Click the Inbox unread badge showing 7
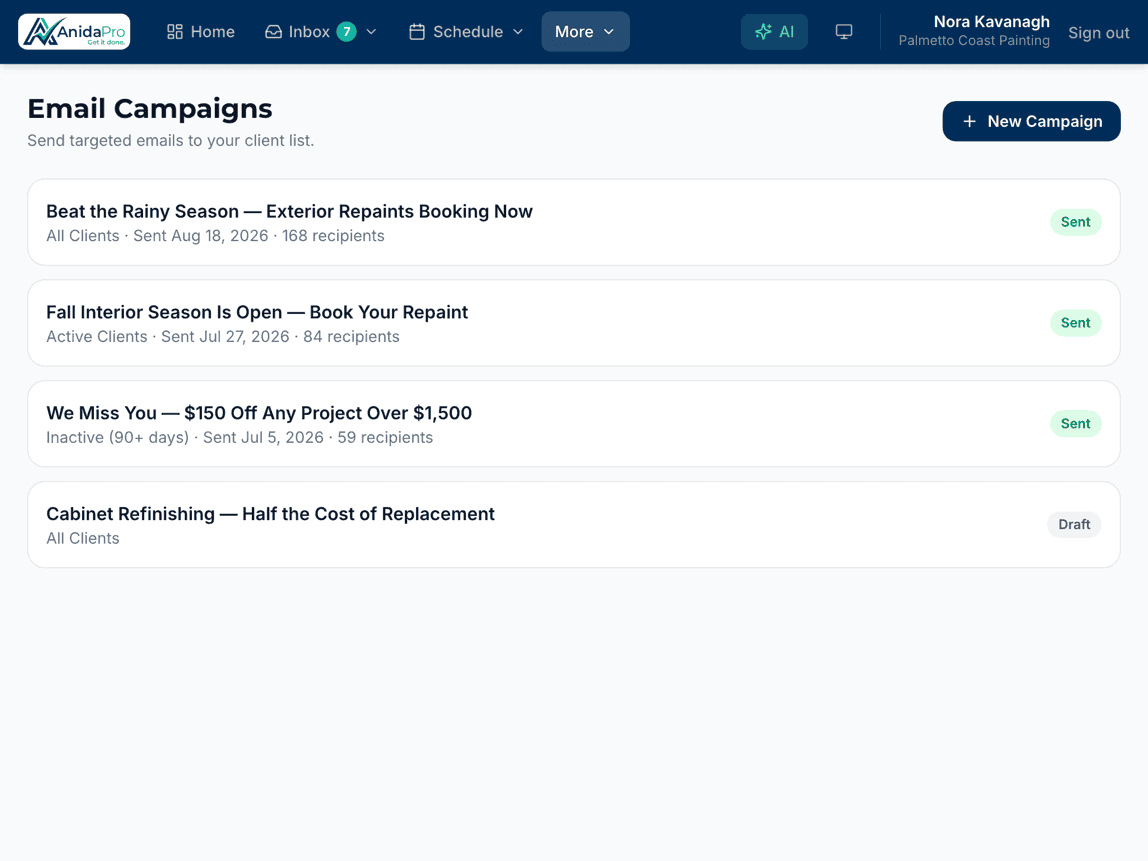 [x=346, y=31]
